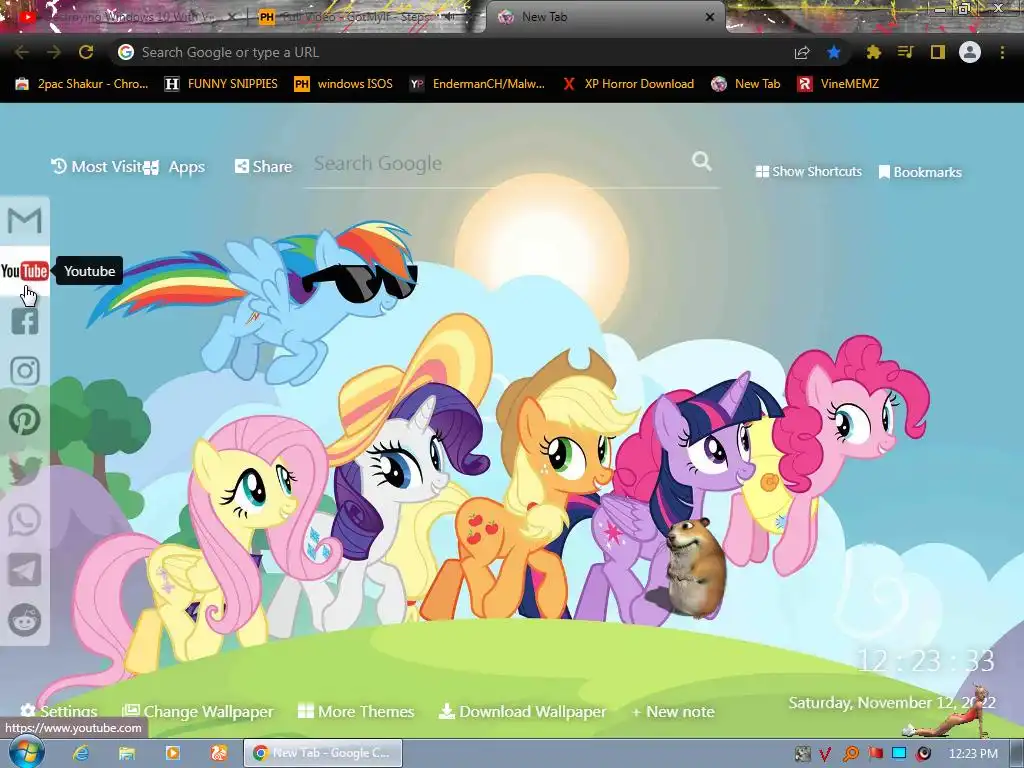
Task: Open the Reddit sidebar icon
Action: [25, 620]
